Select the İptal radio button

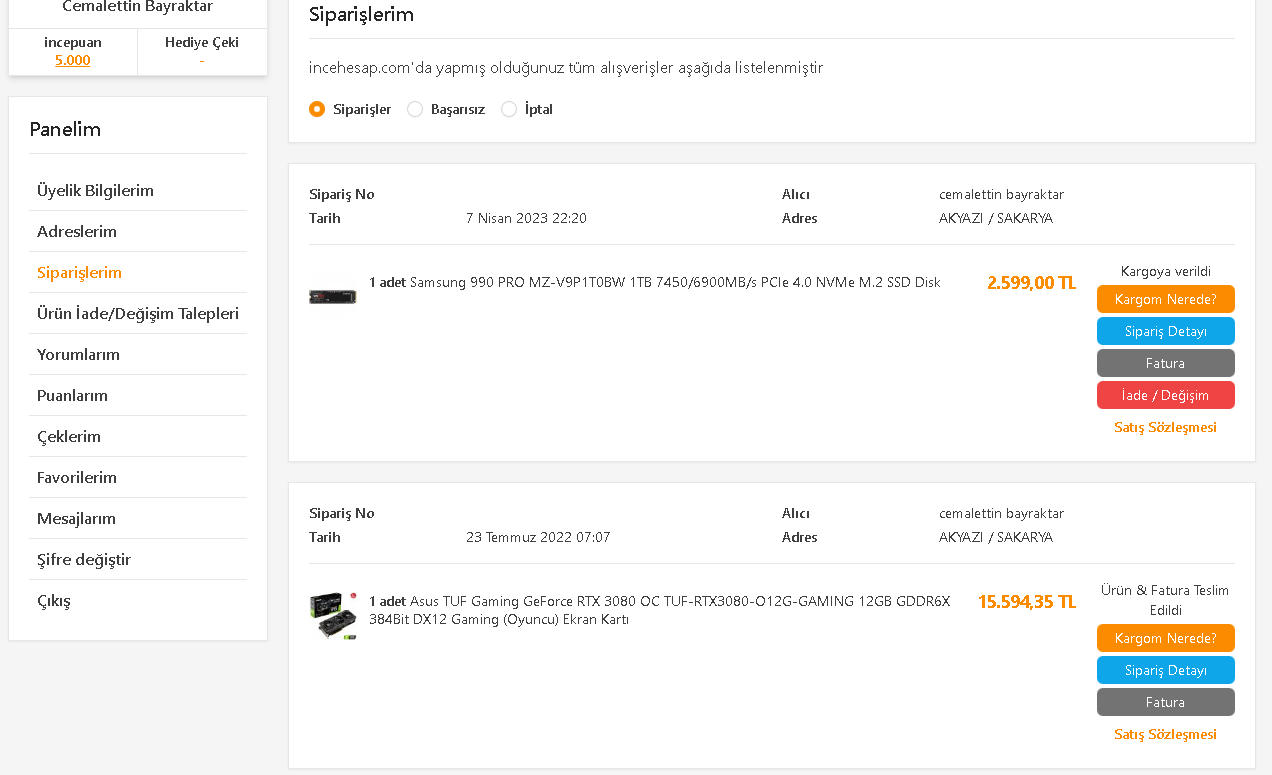509,109
